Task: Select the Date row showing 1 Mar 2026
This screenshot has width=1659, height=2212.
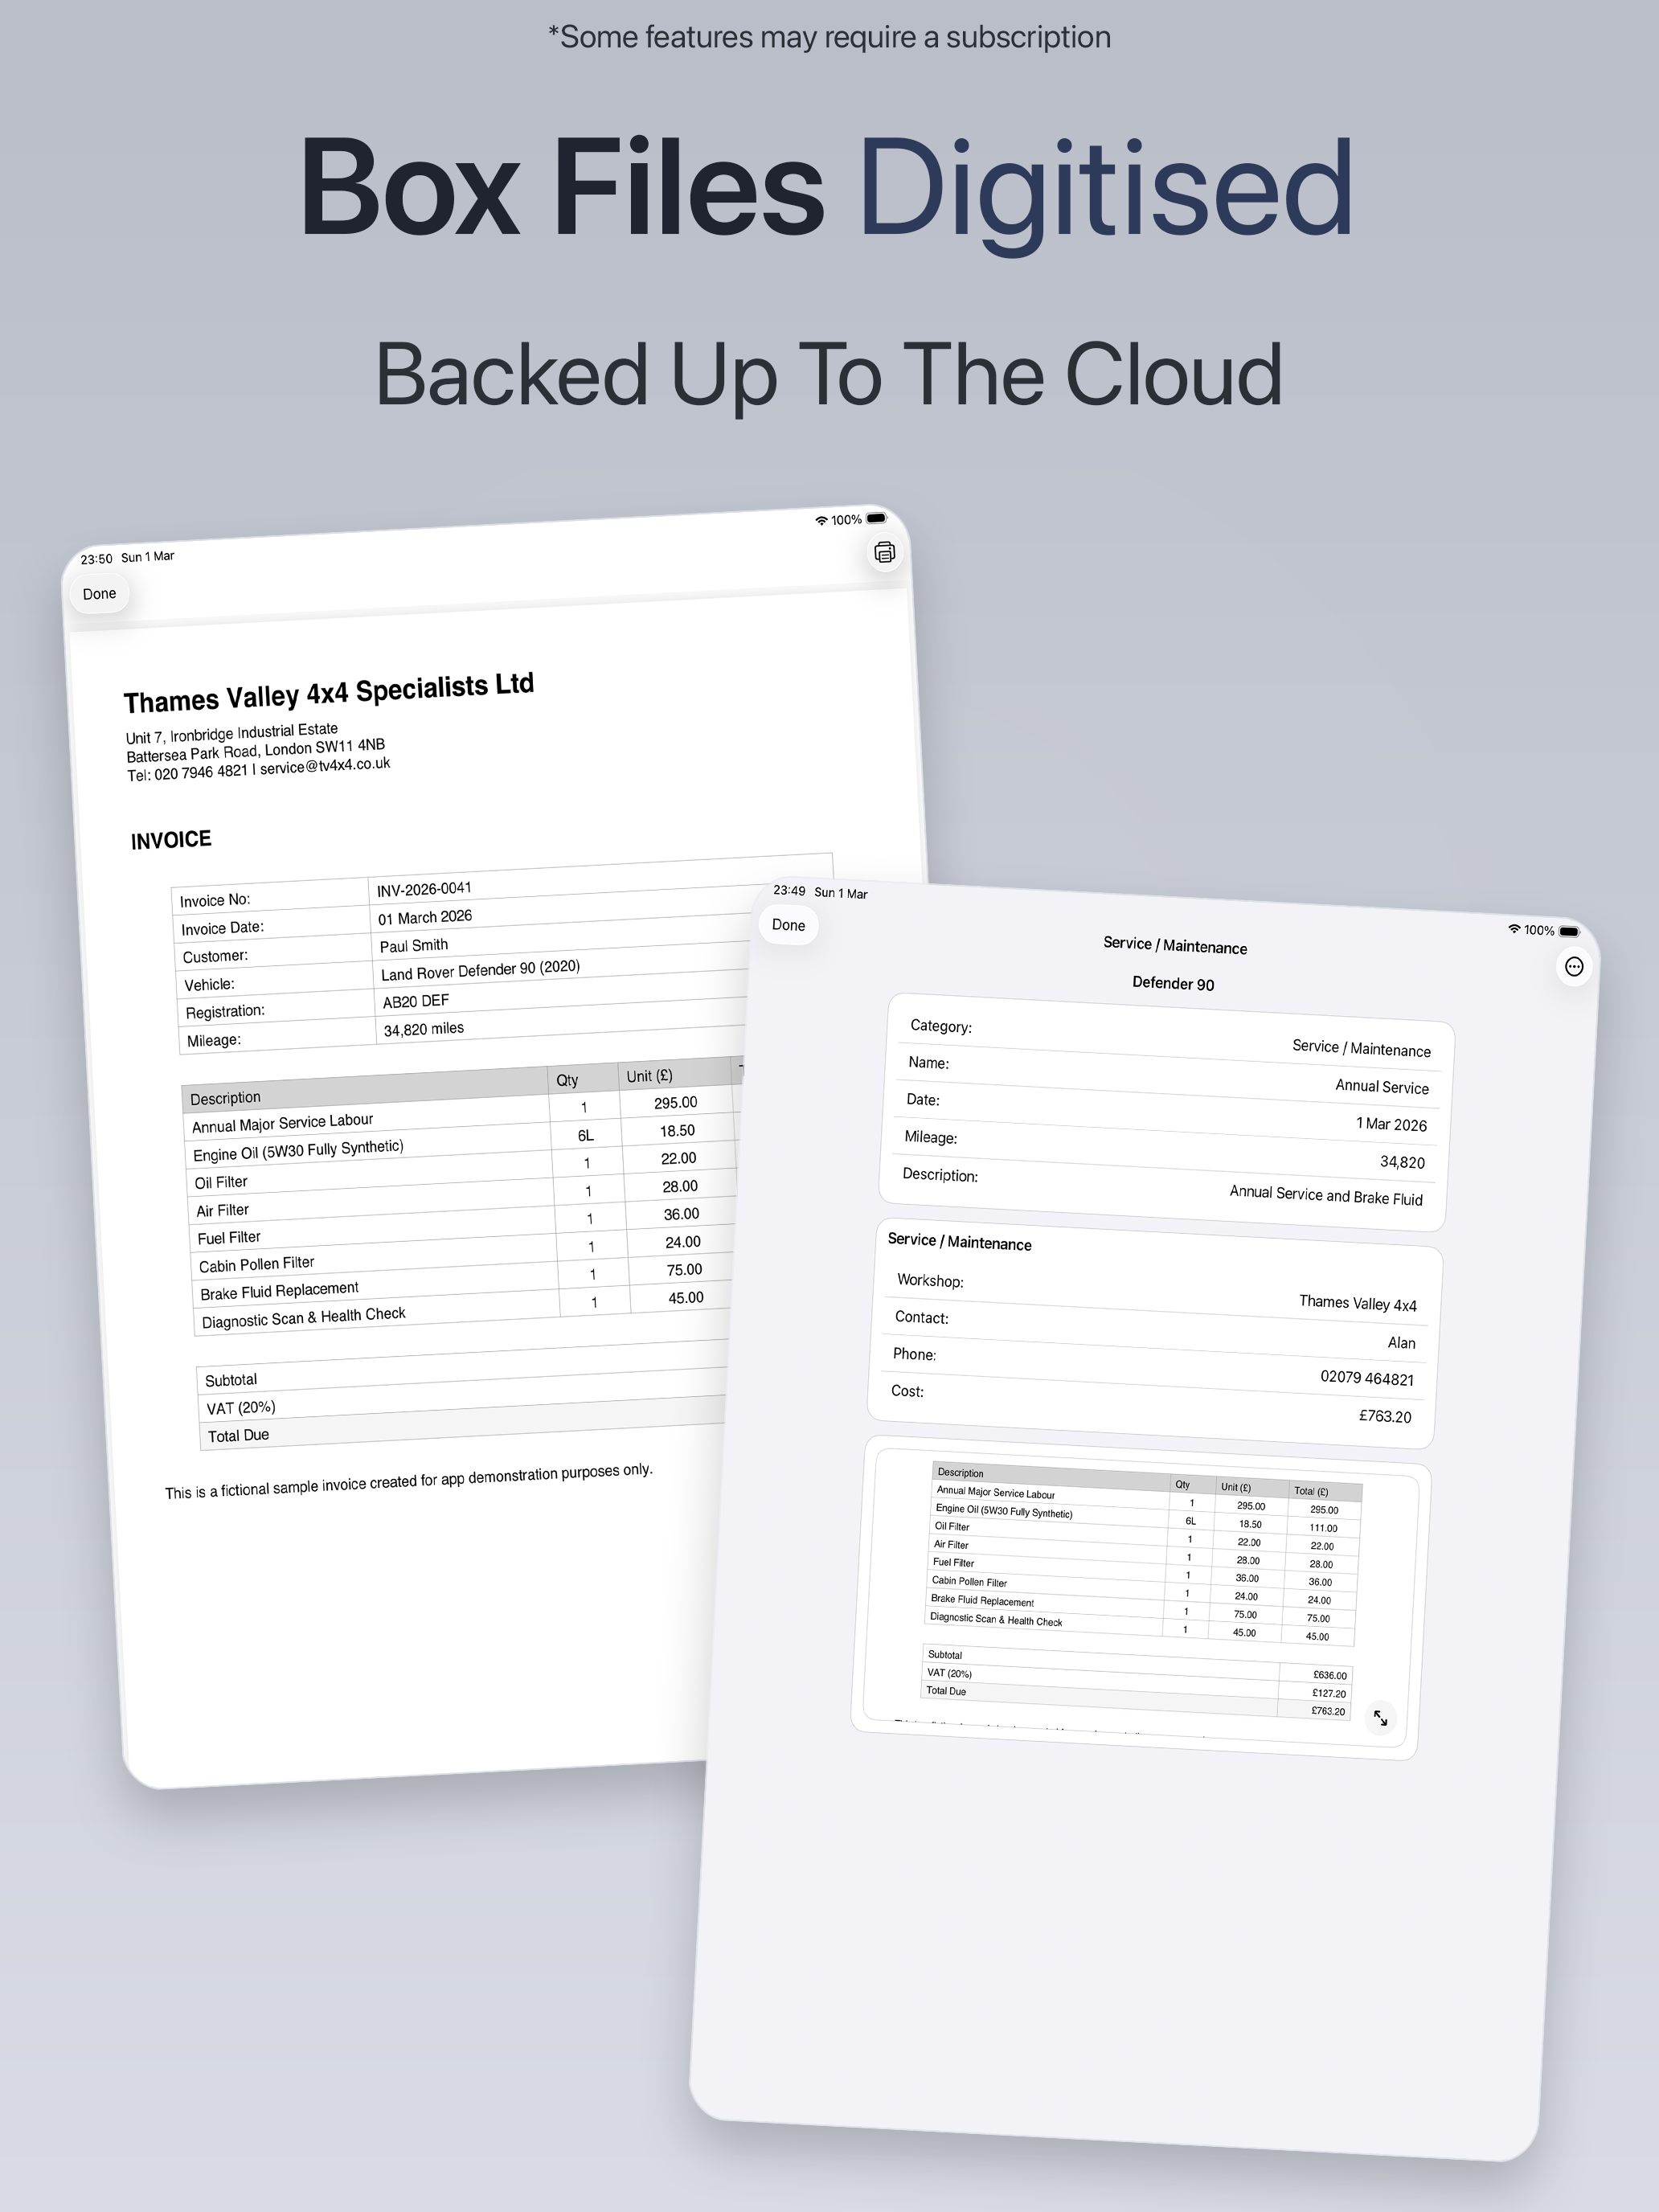Action: click(1166, 1111)
